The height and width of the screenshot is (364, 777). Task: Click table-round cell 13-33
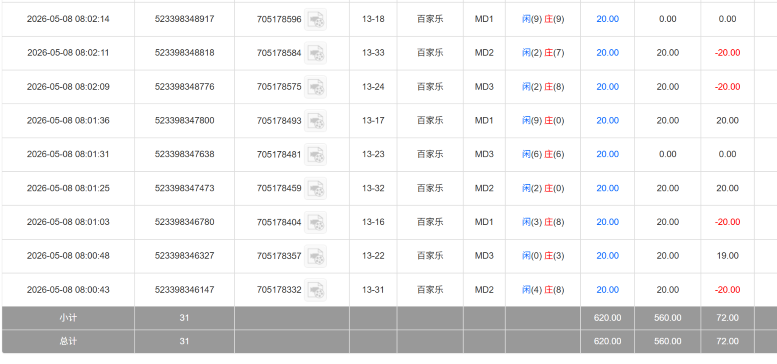373,52
